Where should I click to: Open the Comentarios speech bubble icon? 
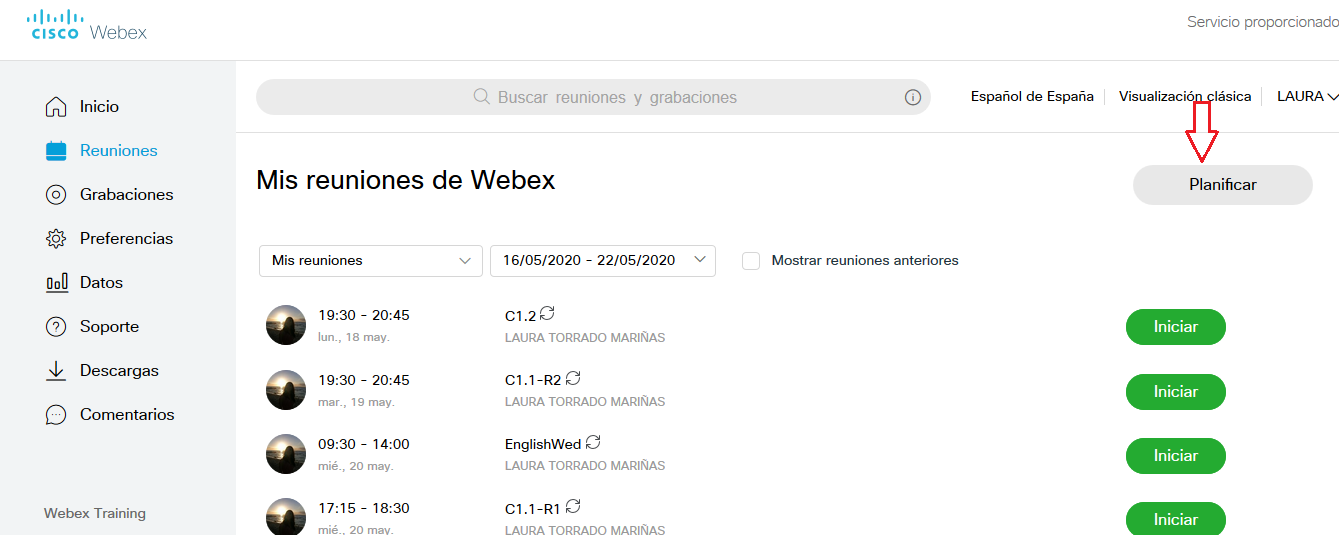56,415
